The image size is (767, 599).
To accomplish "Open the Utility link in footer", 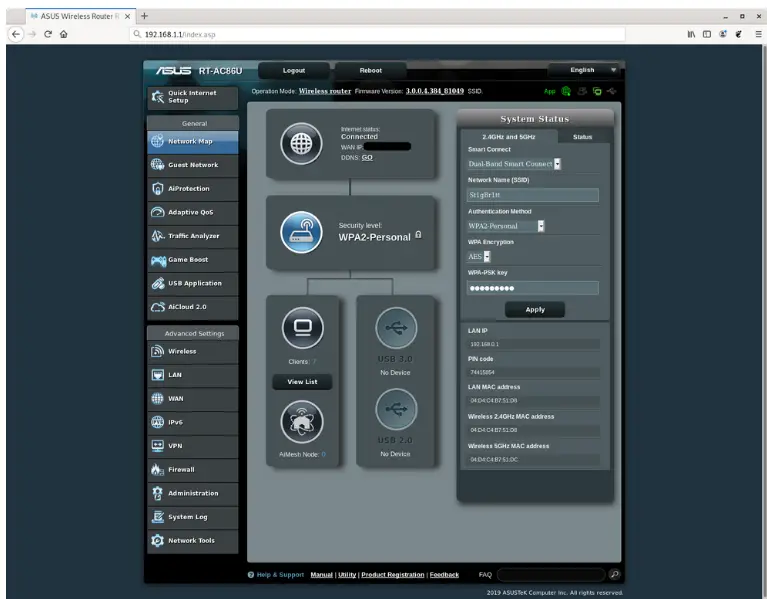I will (x=347, y=575).
